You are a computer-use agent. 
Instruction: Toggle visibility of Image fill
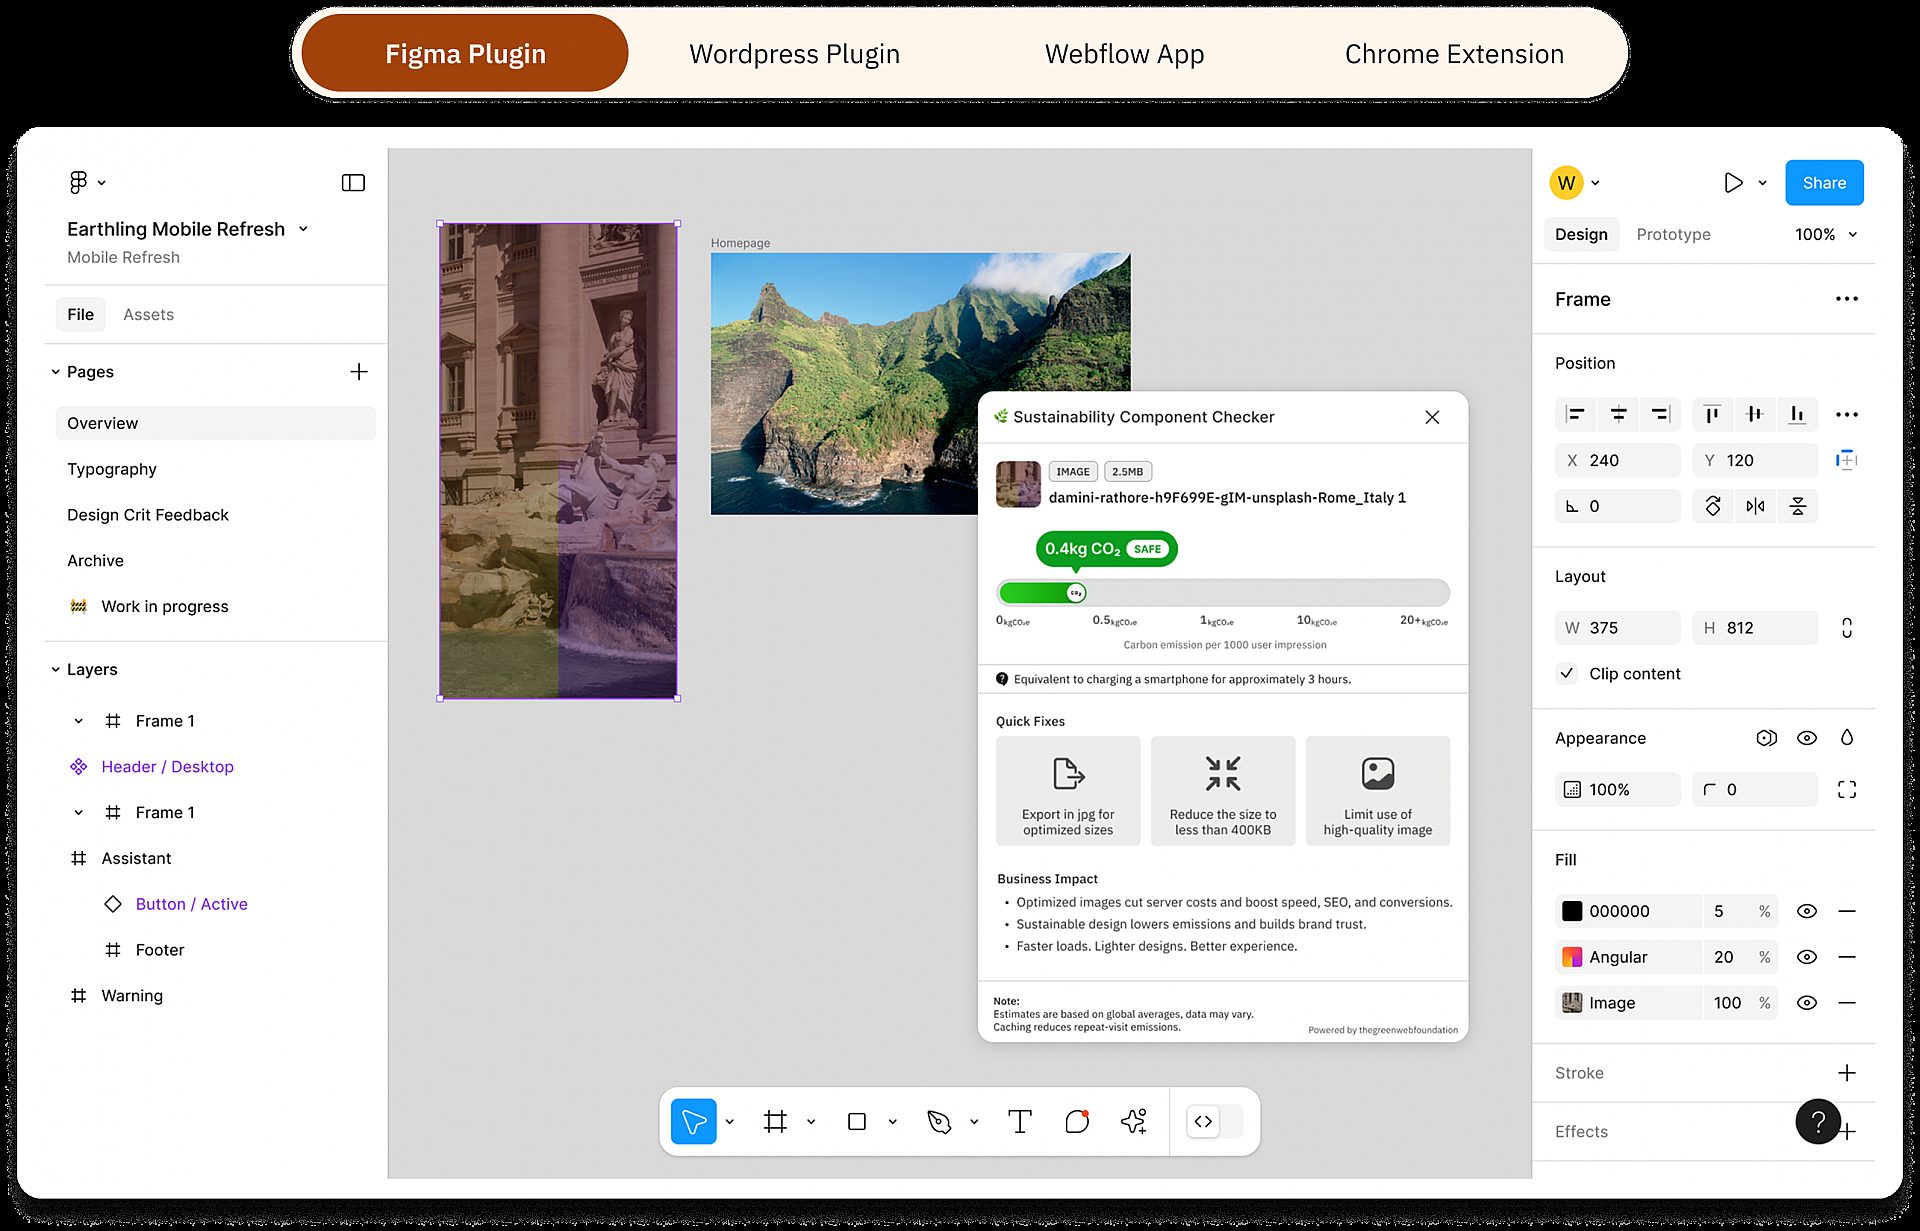coord(1806,1003)
